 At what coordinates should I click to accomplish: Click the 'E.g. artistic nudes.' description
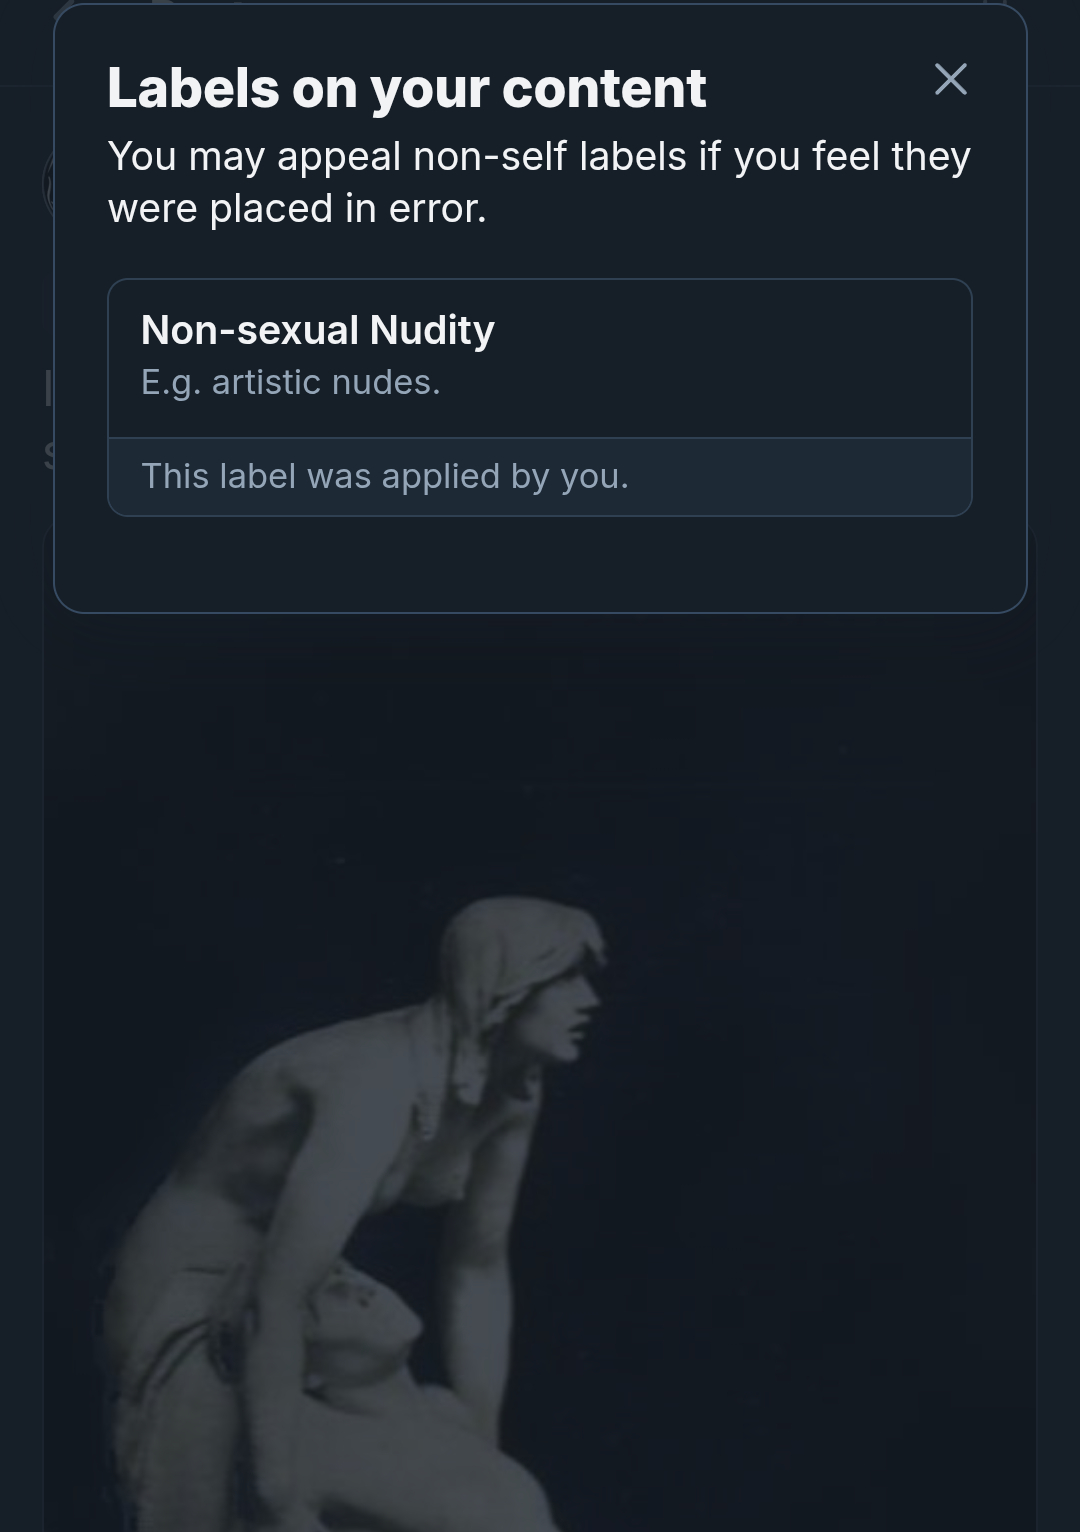coord(291,382)
